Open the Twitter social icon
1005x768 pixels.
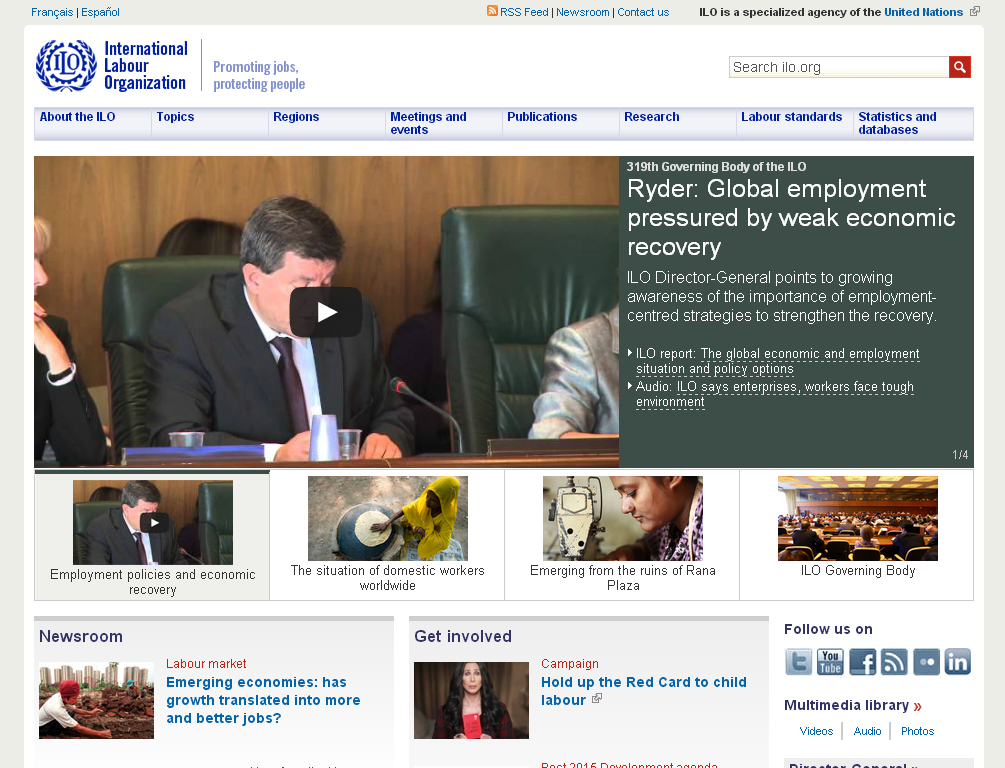click(798, 662)
